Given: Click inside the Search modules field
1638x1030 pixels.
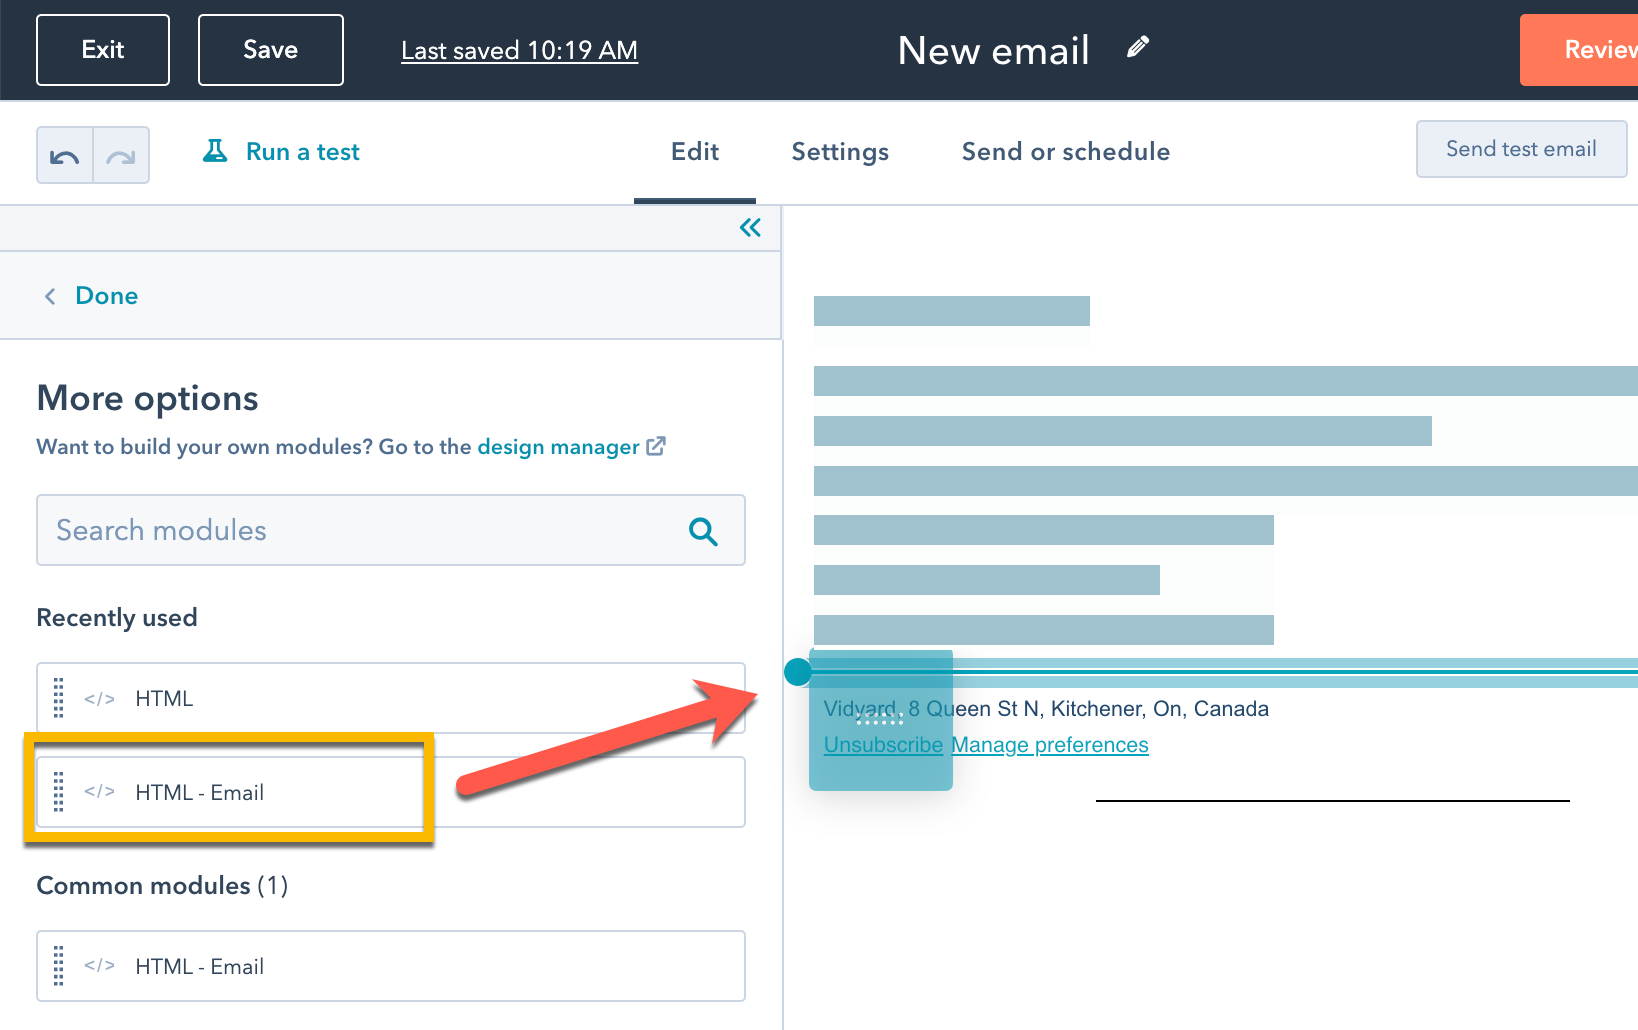Looking at the screenshot, I should coord(300,530).
